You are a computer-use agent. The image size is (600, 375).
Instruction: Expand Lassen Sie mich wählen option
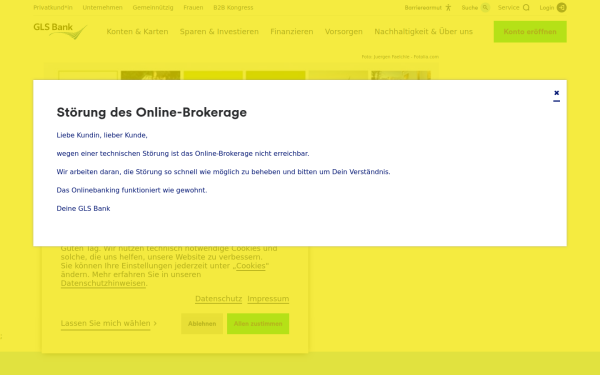(x=109, y=323)
